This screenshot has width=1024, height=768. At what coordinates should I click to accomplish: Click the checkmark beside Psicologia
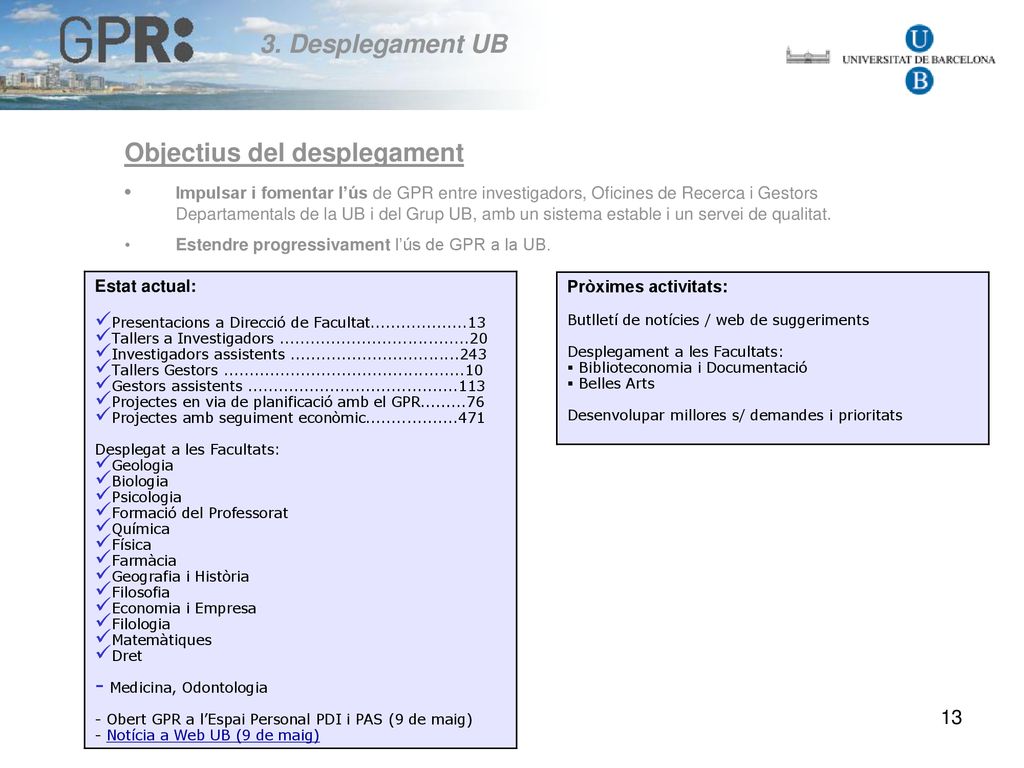103,494
